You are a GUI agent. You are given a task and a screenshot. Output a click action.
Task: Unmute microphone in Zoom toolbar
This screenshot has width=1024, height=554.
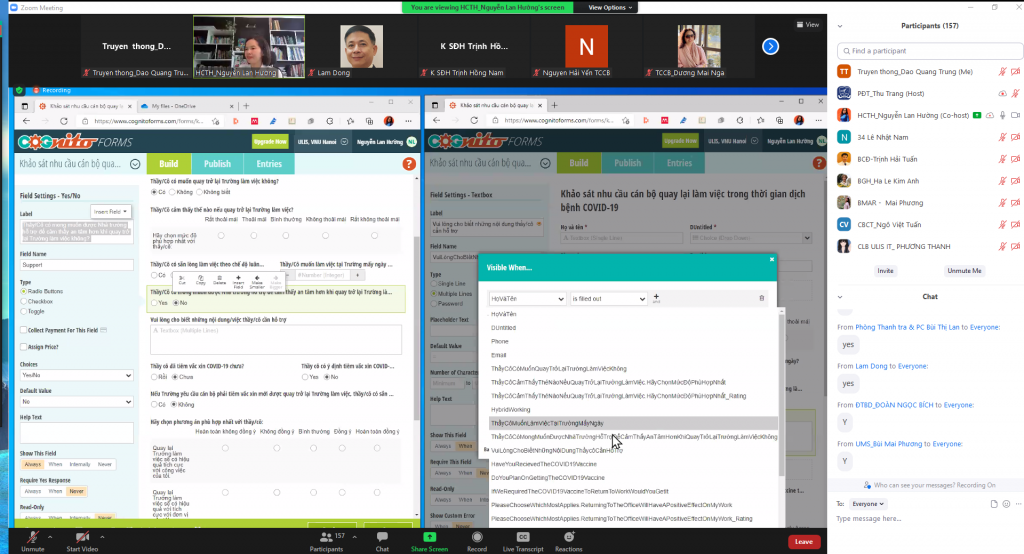32,540
